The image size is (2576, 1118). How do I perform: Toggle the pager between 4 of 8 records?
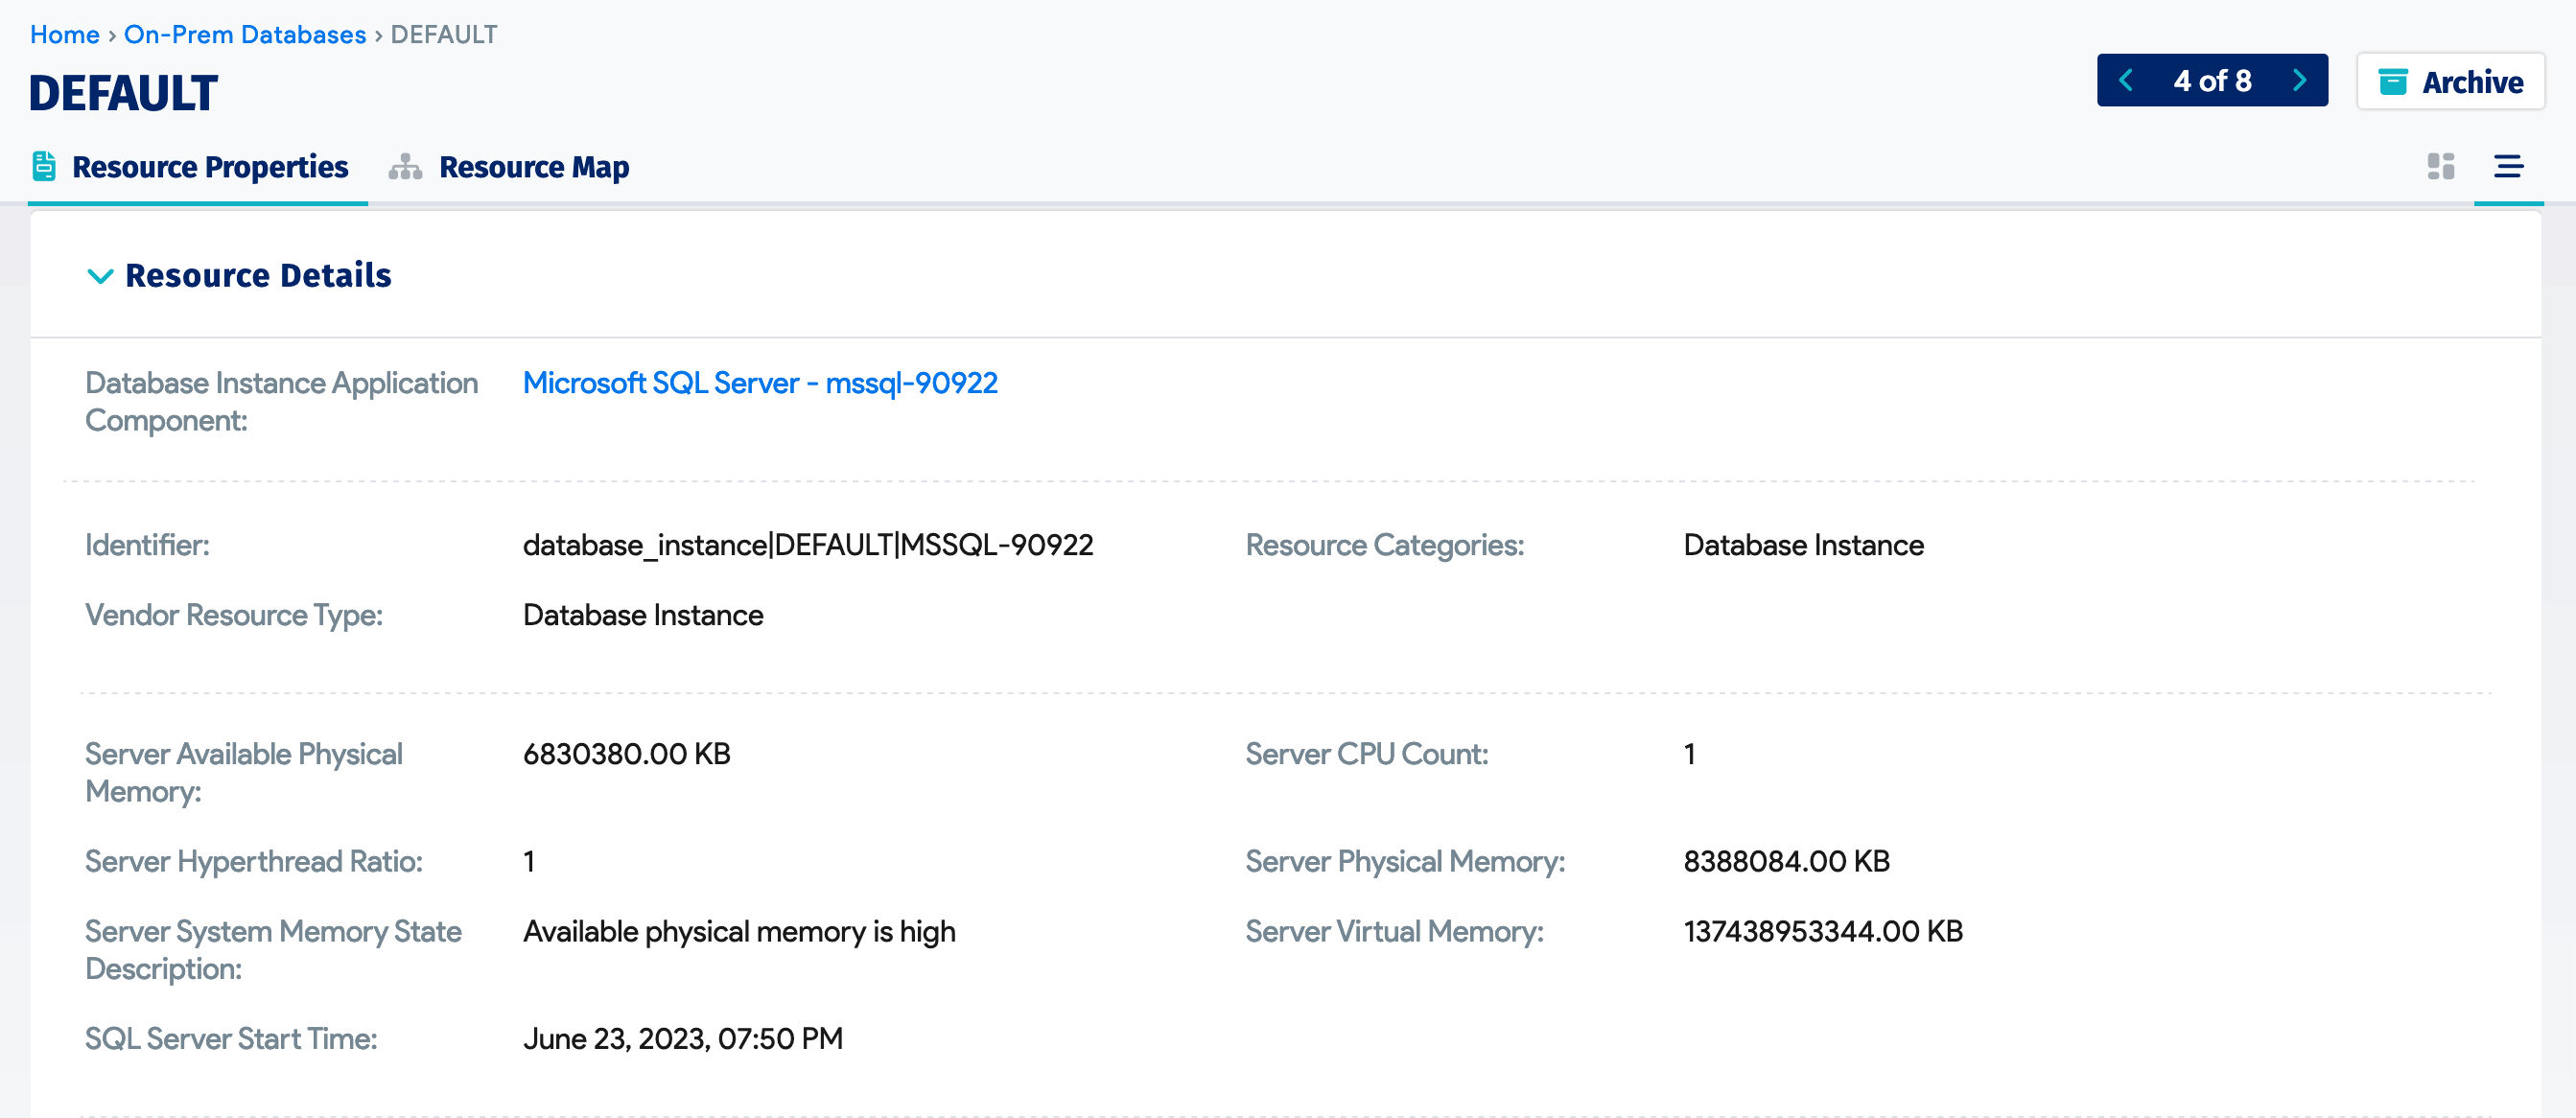(2213, 80)
